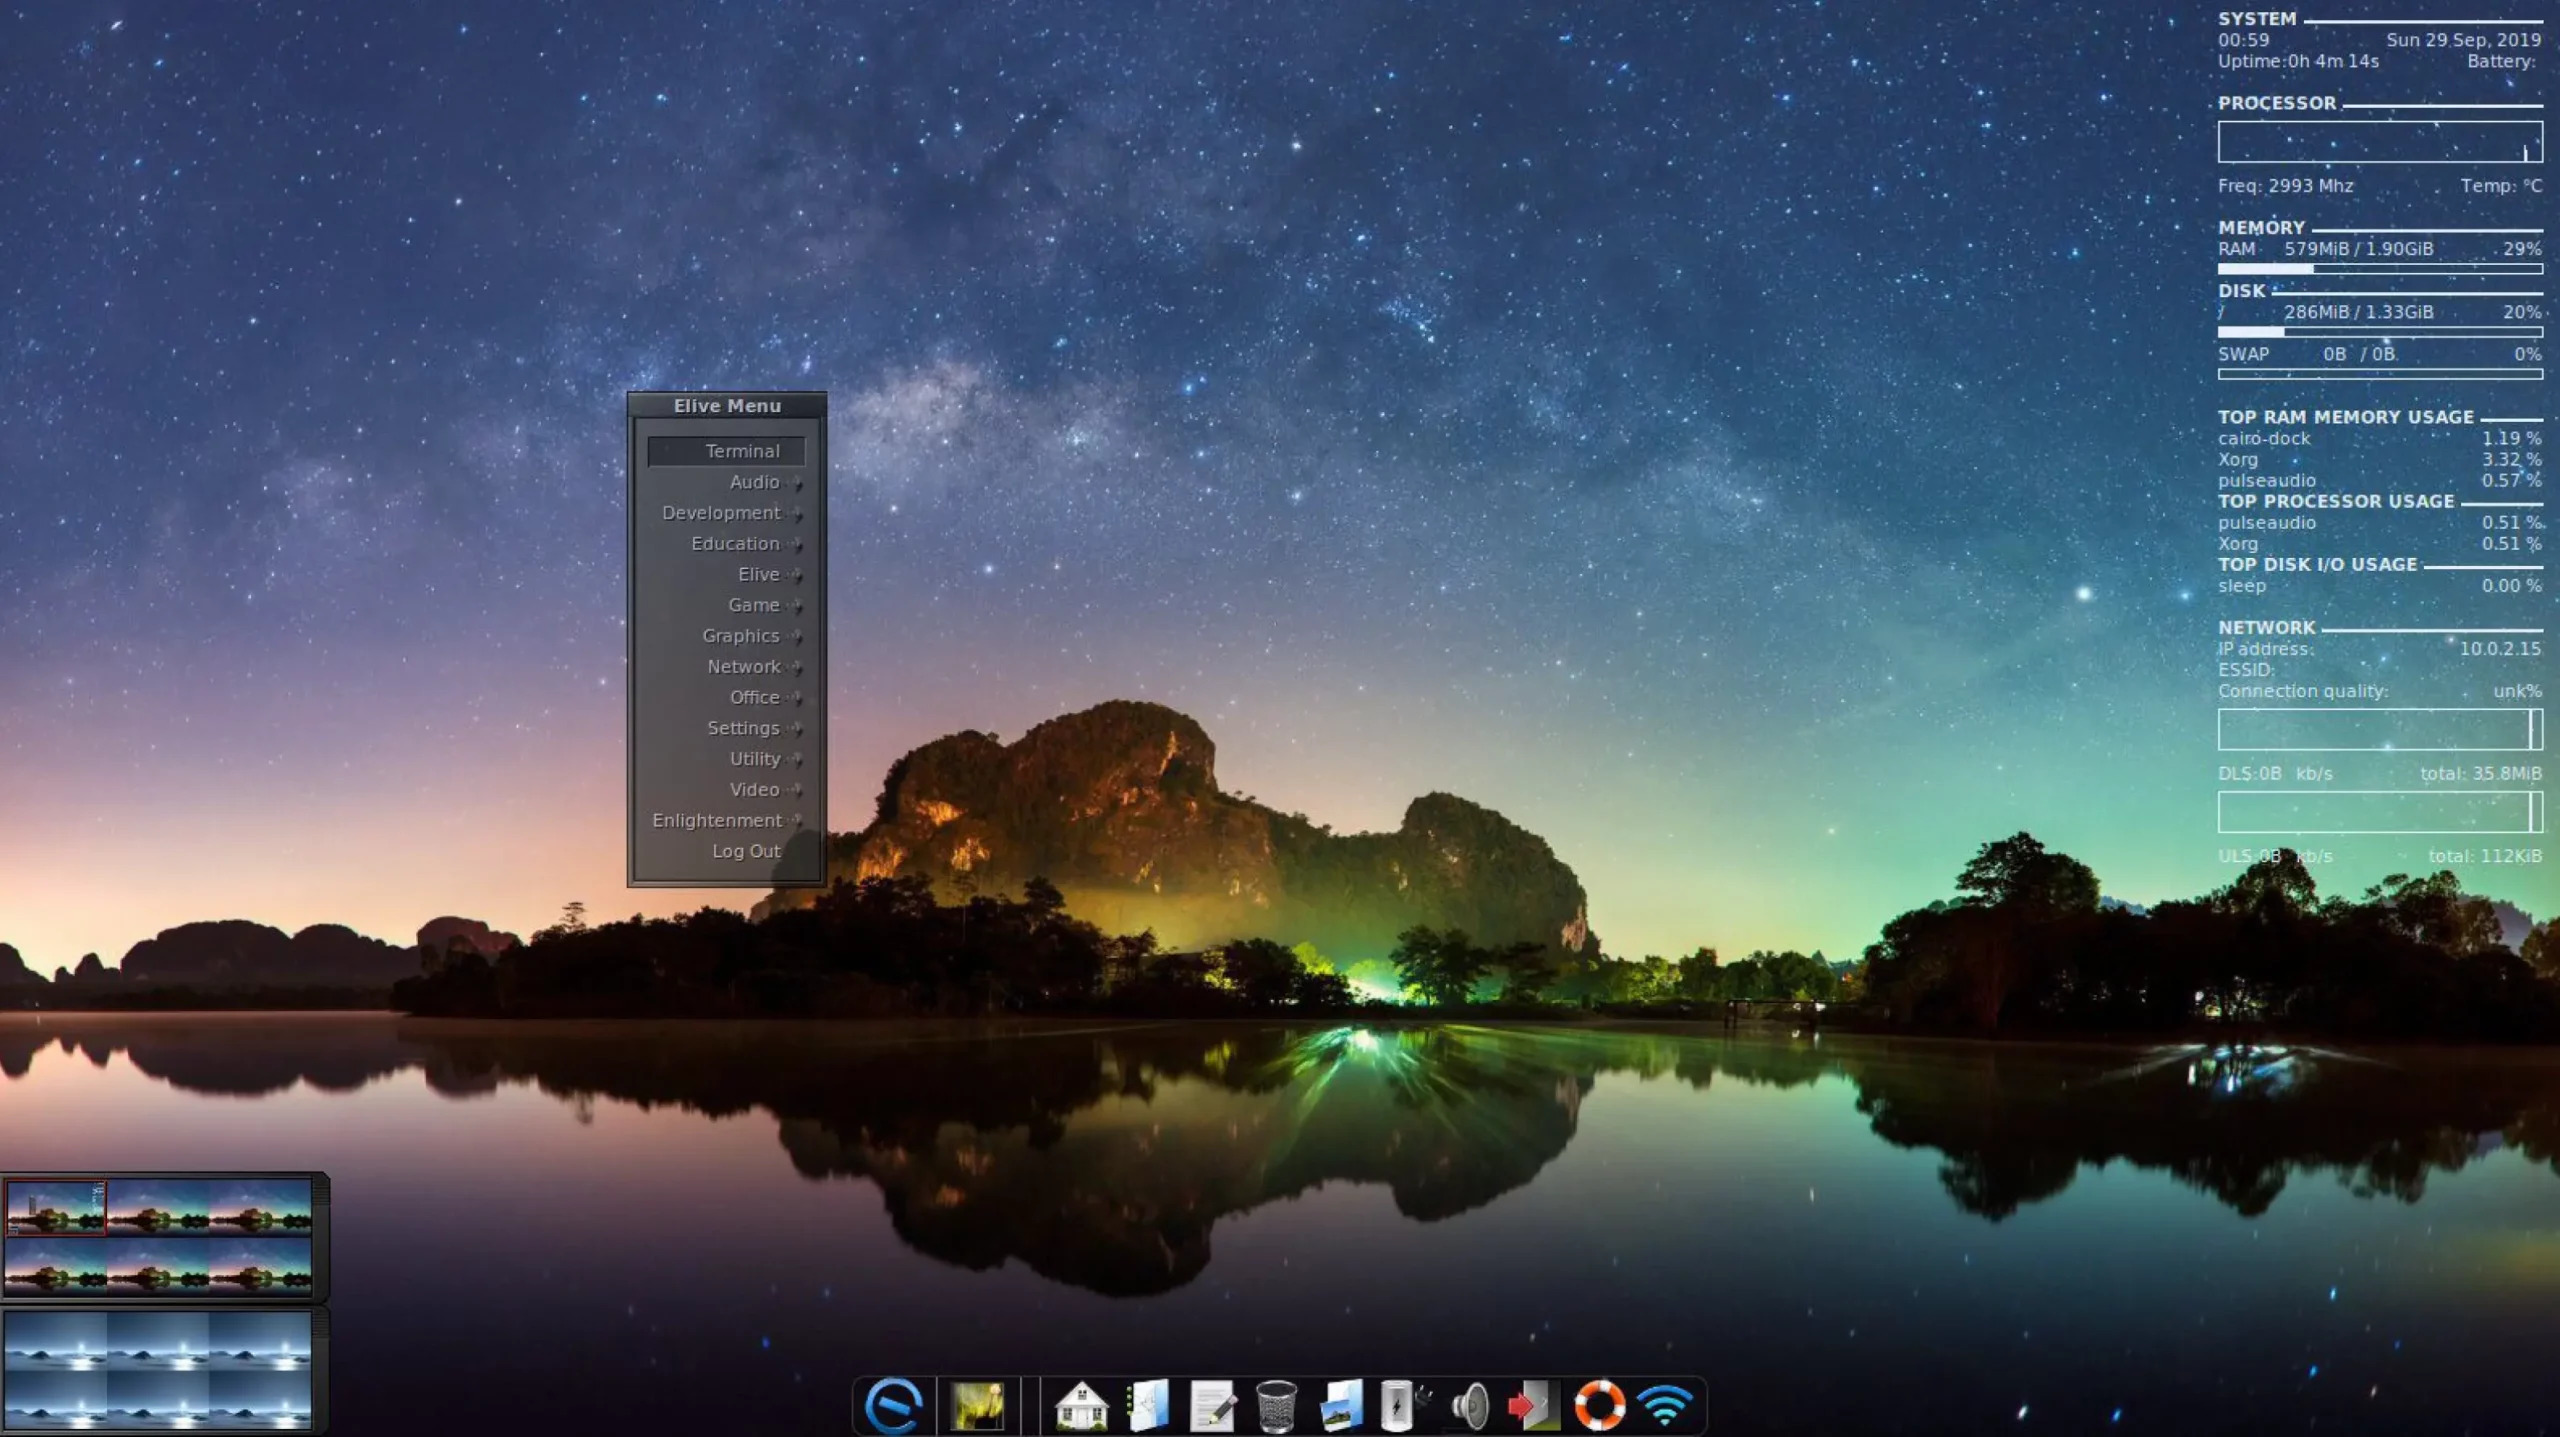Click the red arrow logout icon
The width and height of the screenshot is (2560, 1437).
(1533, 1406)
